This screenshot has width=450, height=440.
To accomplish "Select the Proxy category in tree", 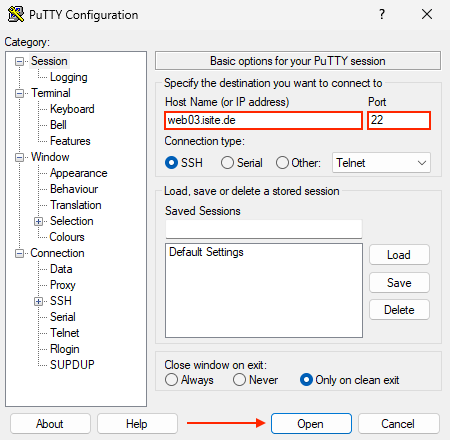I will [x=63, y=285].
